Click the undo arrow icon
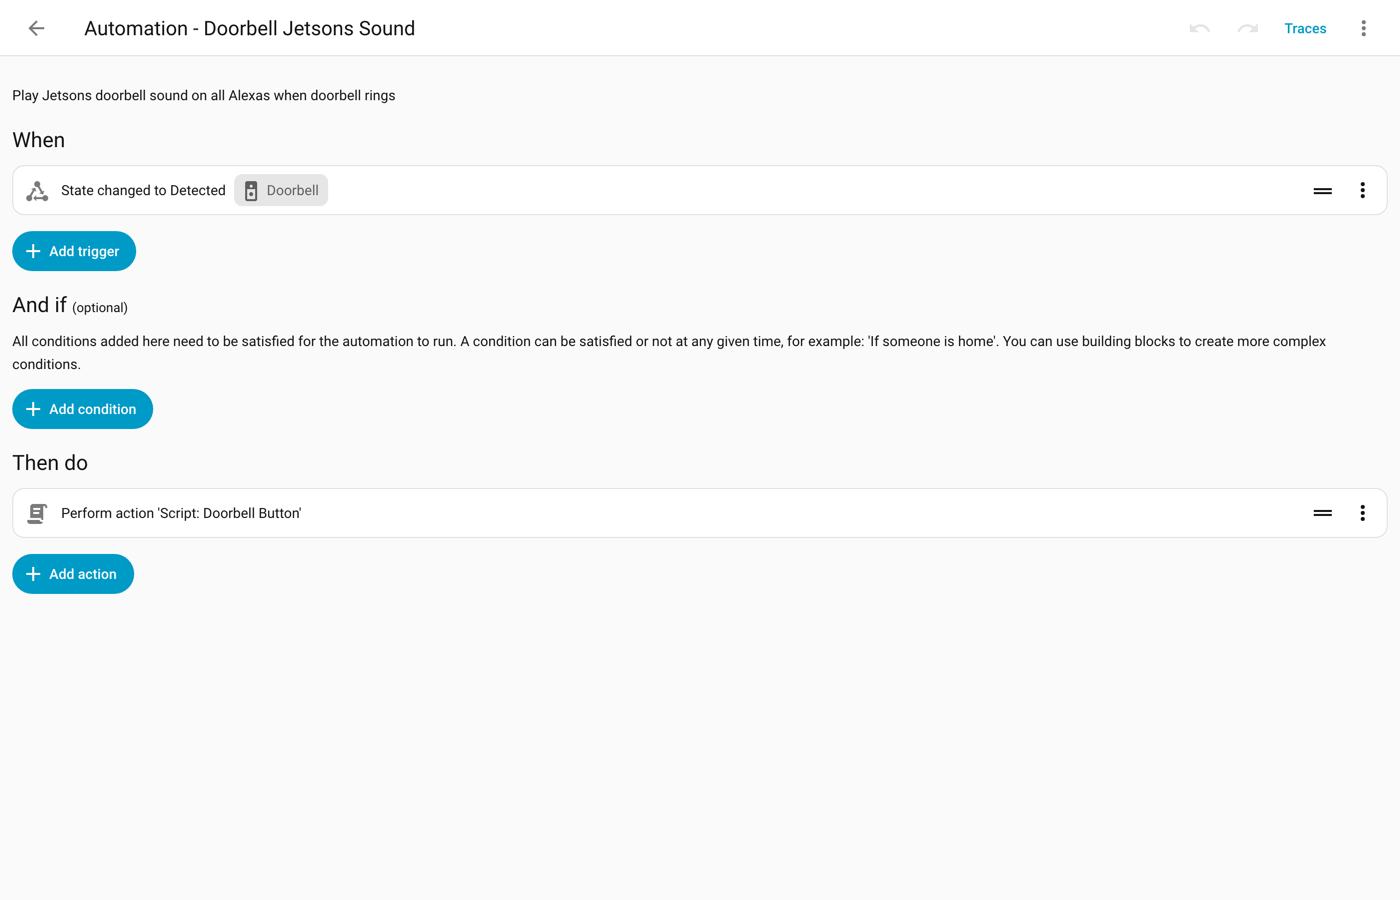The width and height of the screenshot is (1400, 900). tap(1199, 28)
